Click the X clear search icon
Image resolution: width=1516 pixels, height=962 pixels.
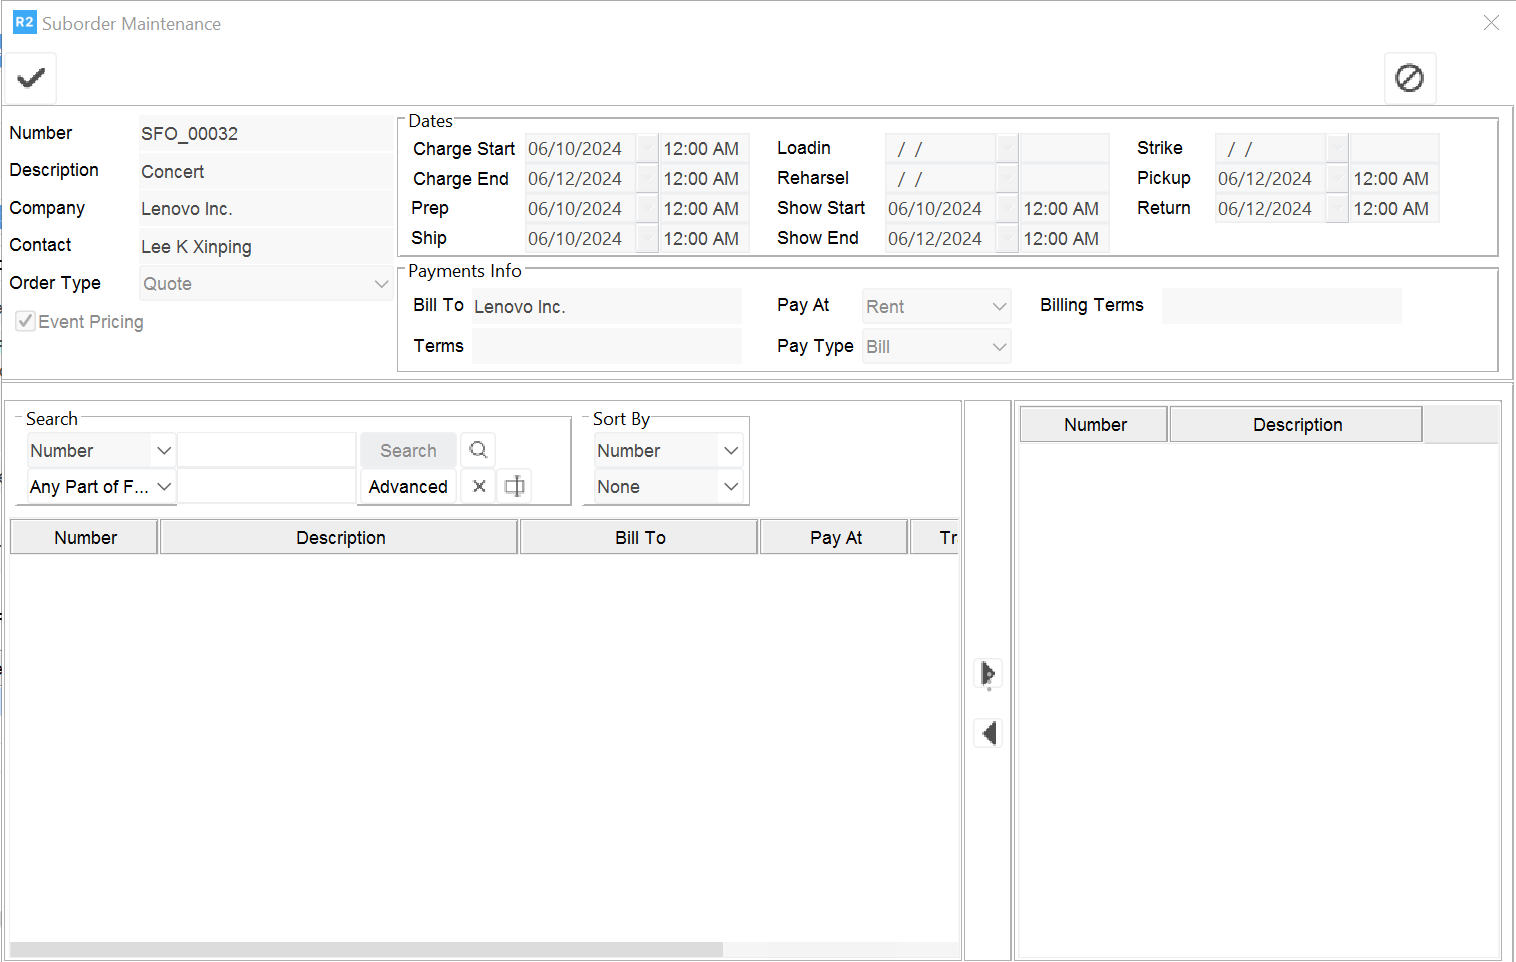click(479, 486)
